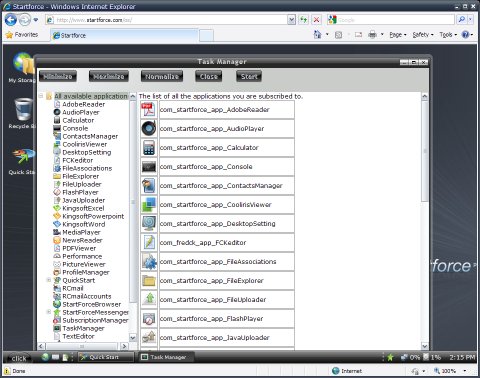Click the com_startforce_app_FileExplorer entry text
This screenshot has height=378, width=480.
pyautogui.click(x=212, y=281)
